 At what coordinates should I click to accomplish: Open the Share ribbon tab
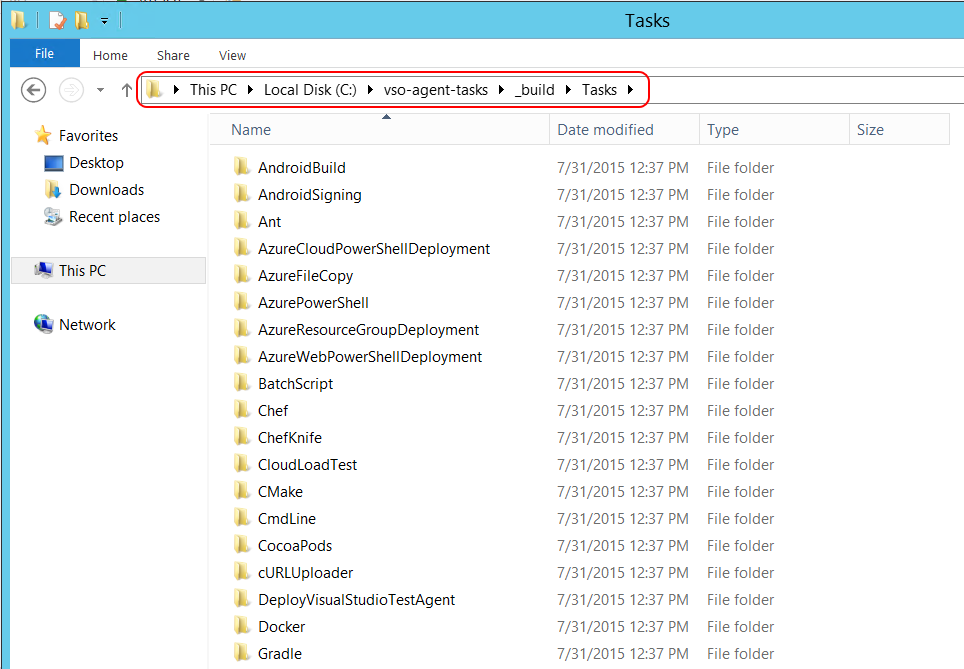point(173,55)
